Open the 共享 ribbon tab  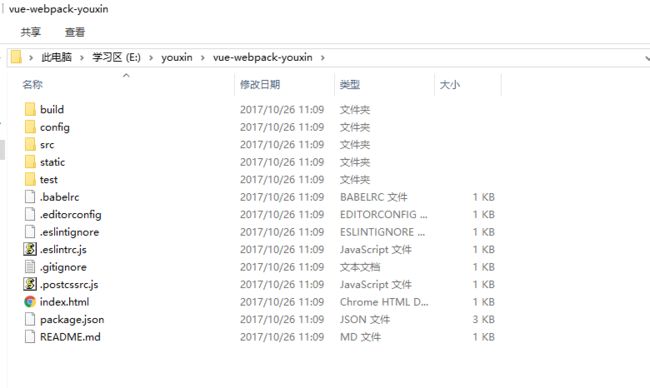[31, 32]
